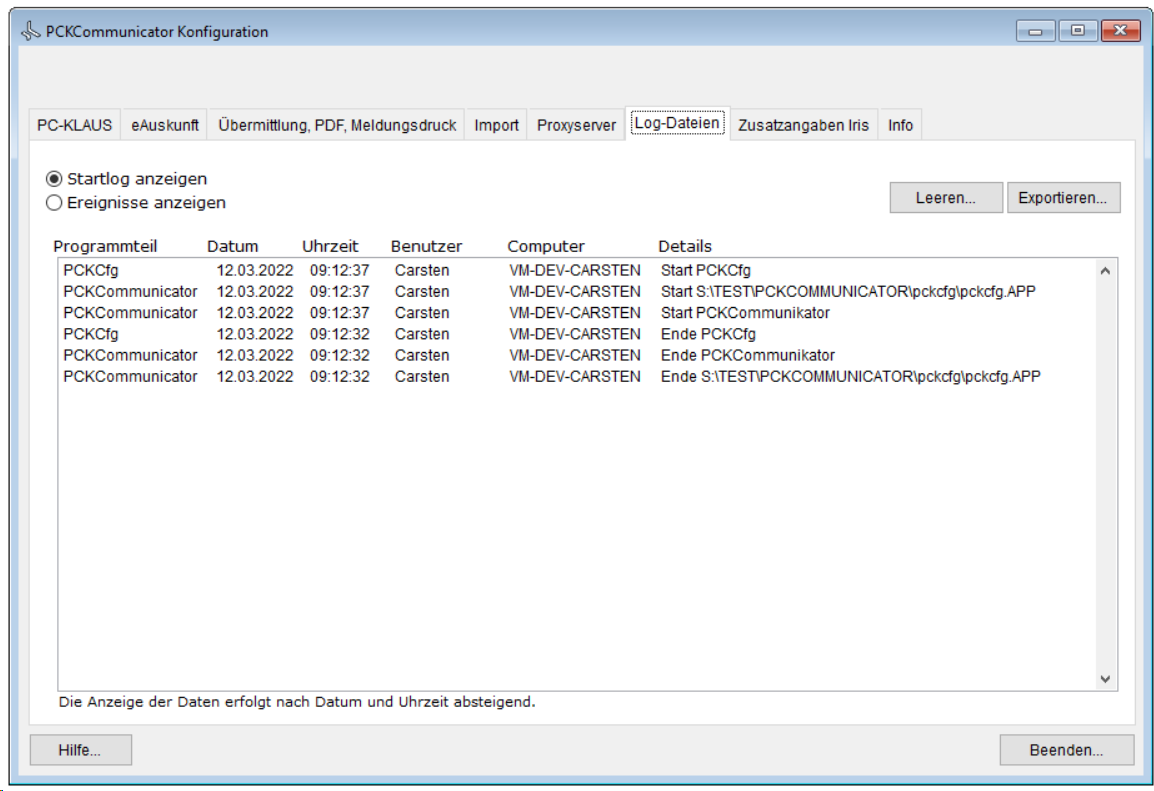Click the log list scroll up arrow
The width and height of the screenshot is (1154, 791).
pyautogui.click(x=1105, y=271)
